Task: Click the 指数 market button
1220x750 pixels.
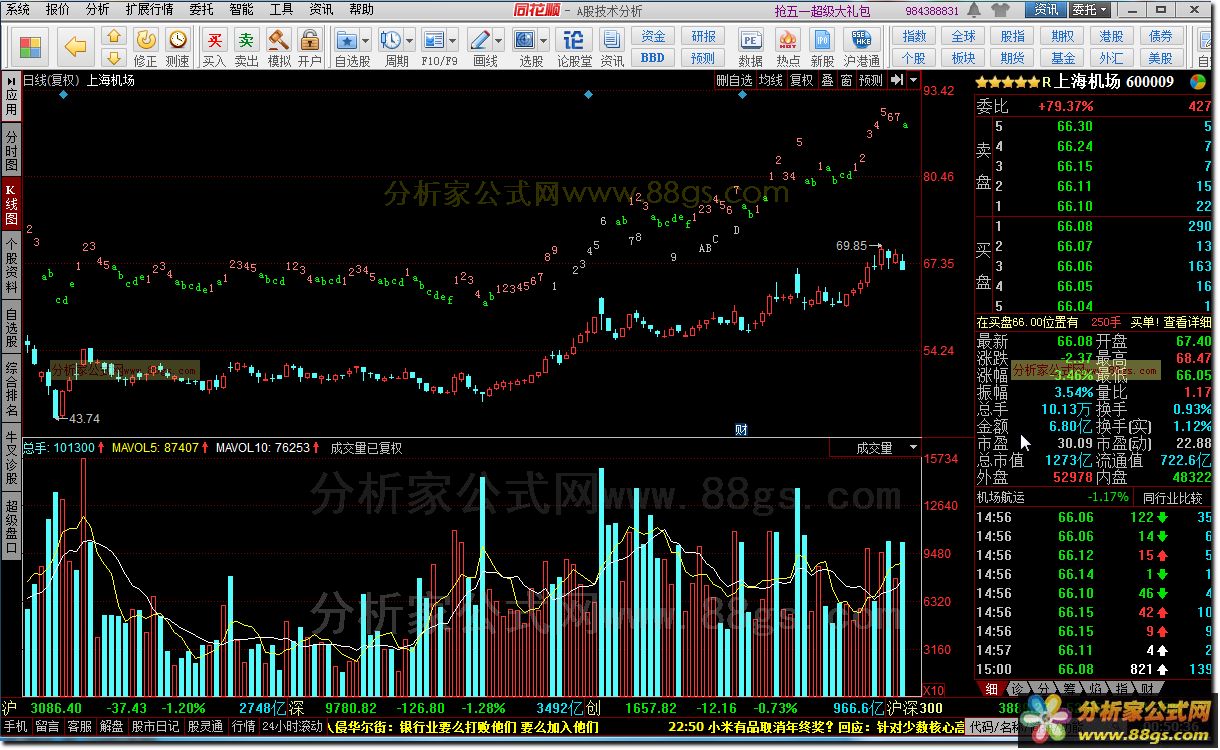Action: pyautogui.click(x=914, y=37)
